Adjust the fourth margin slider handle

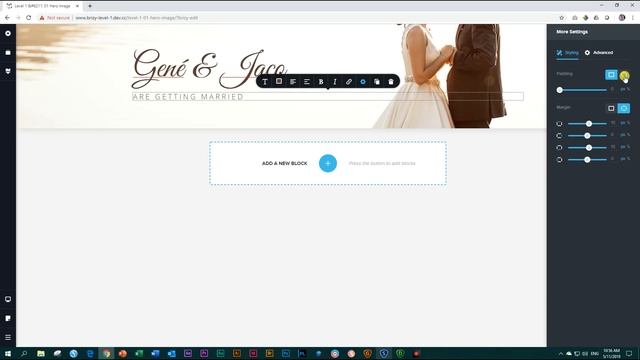tap(587, 160)
